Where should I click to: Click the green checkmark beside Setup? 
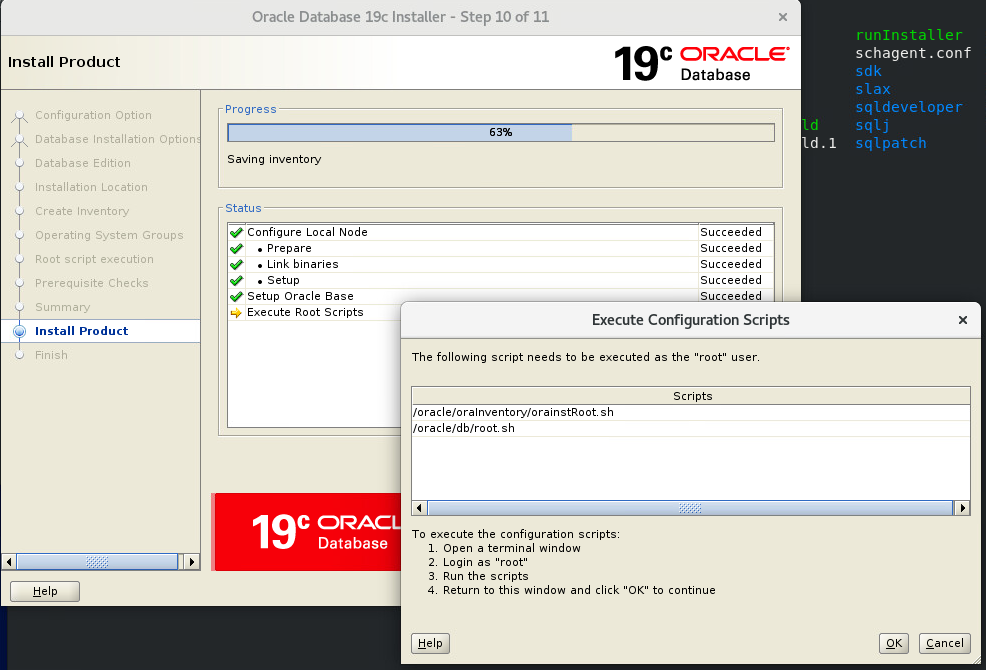tap(236, 281)
